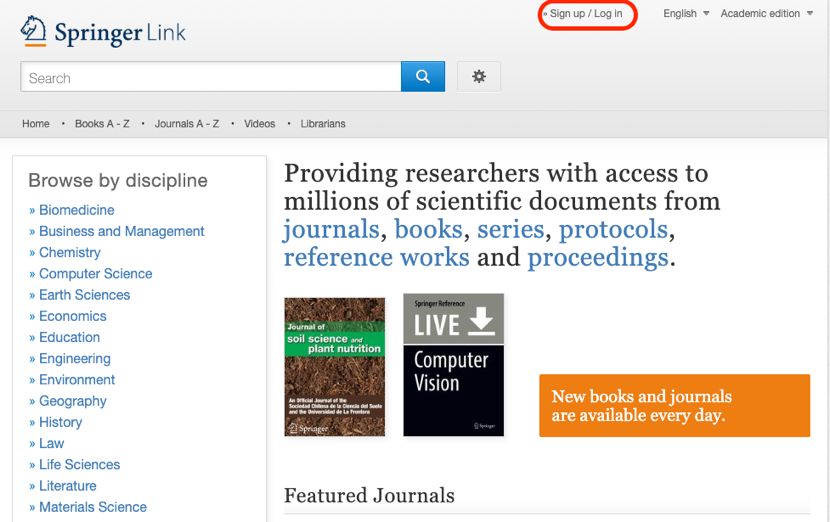Open the English language dropdown

[x=686, y=14]
